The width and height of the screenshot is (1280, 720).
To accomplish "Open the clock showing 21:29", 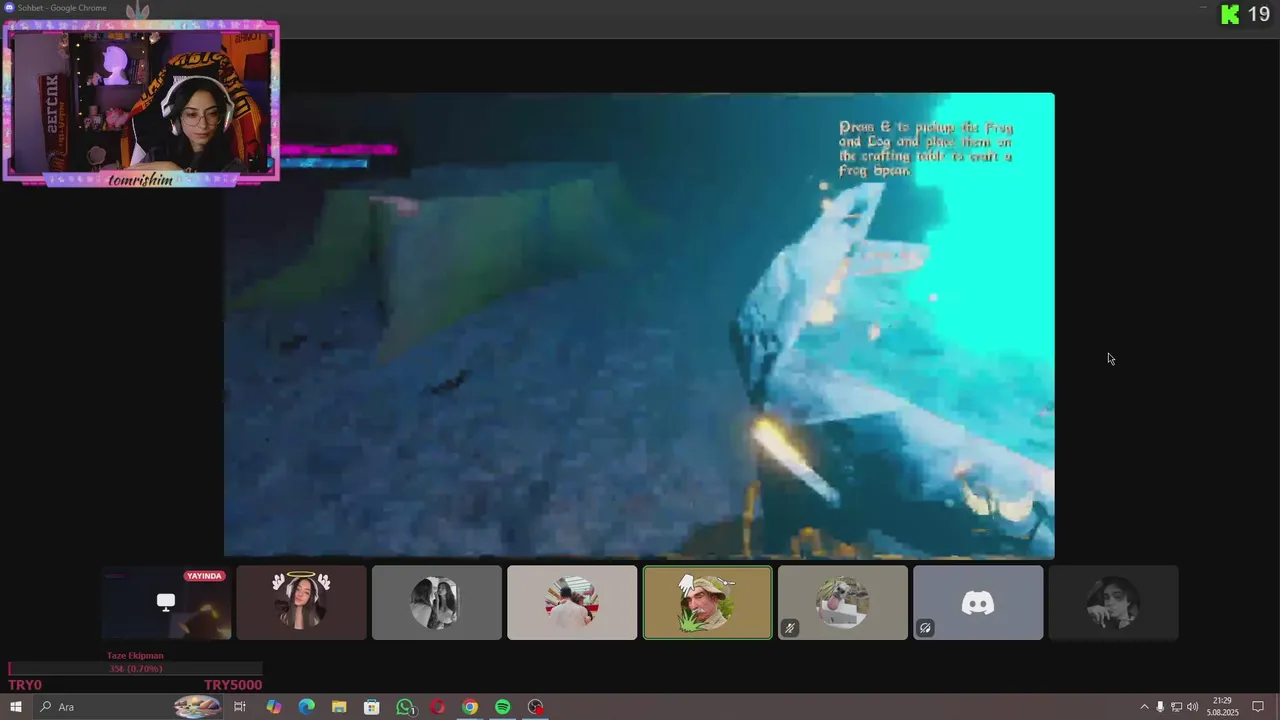I will coord(1222,707).
